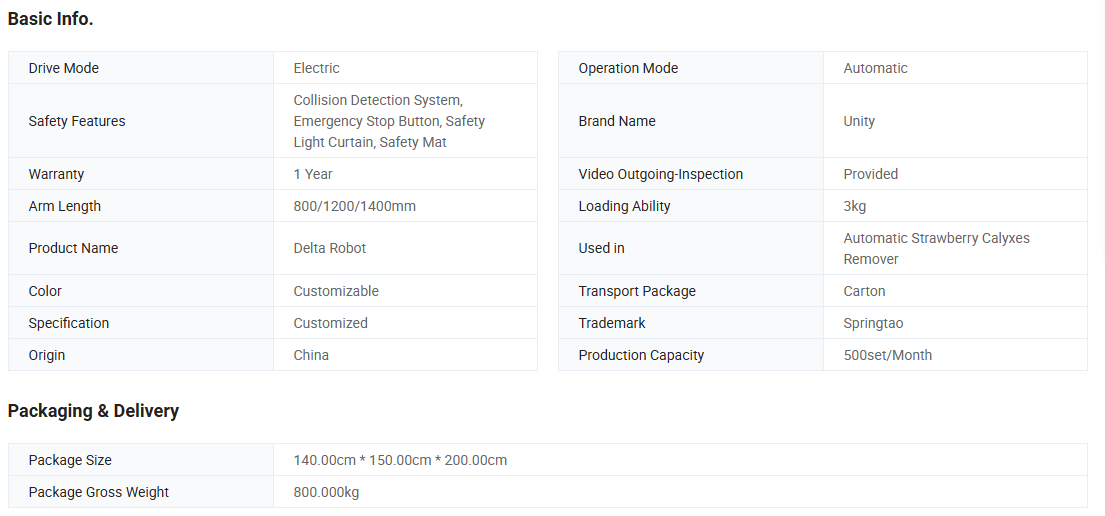Select the Unity brand name value
The image size is (1105, 516).
859,121
